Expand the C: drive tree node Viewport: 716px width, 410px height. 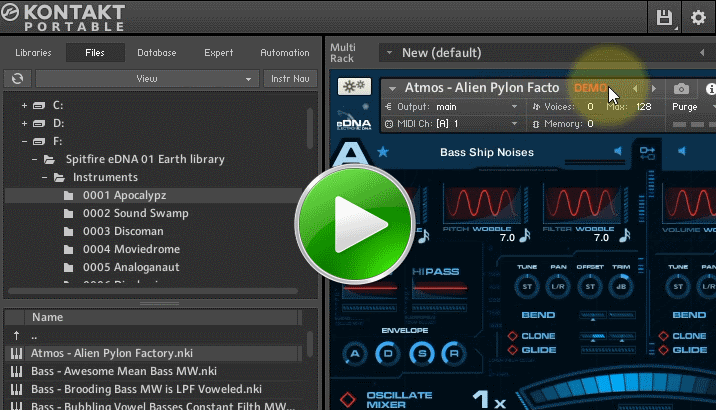[23, 104]
